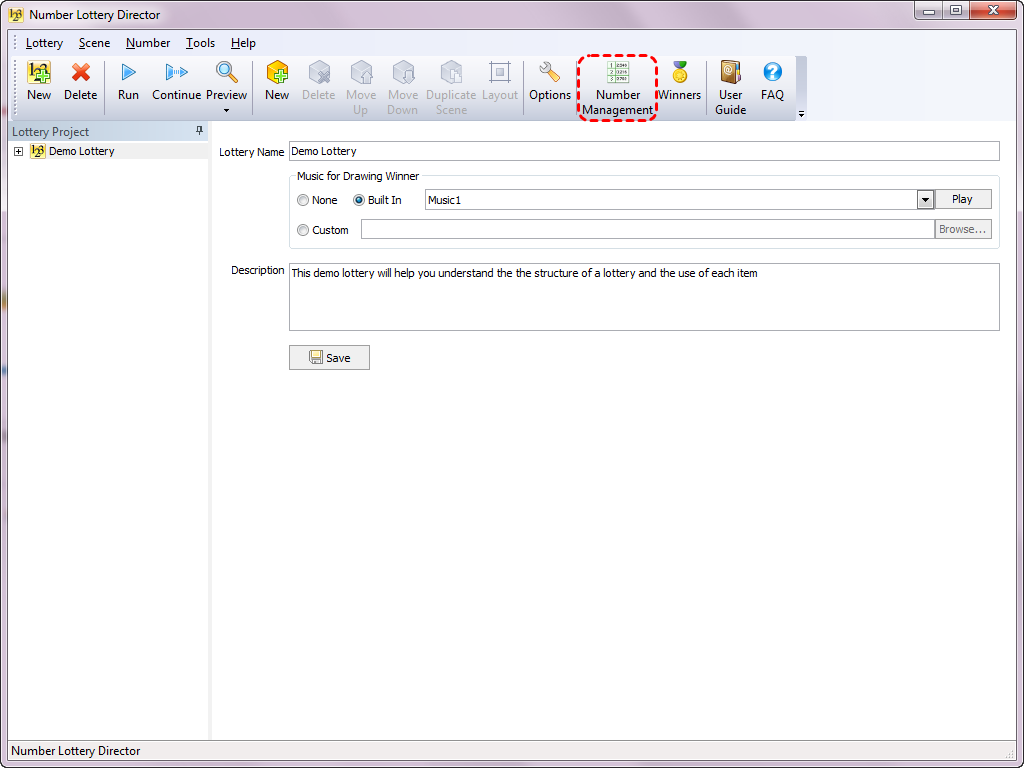Open the Winners medal icon
This screenshot has height=768, width=1024.
pyautogui.click(x=680, y=73)
